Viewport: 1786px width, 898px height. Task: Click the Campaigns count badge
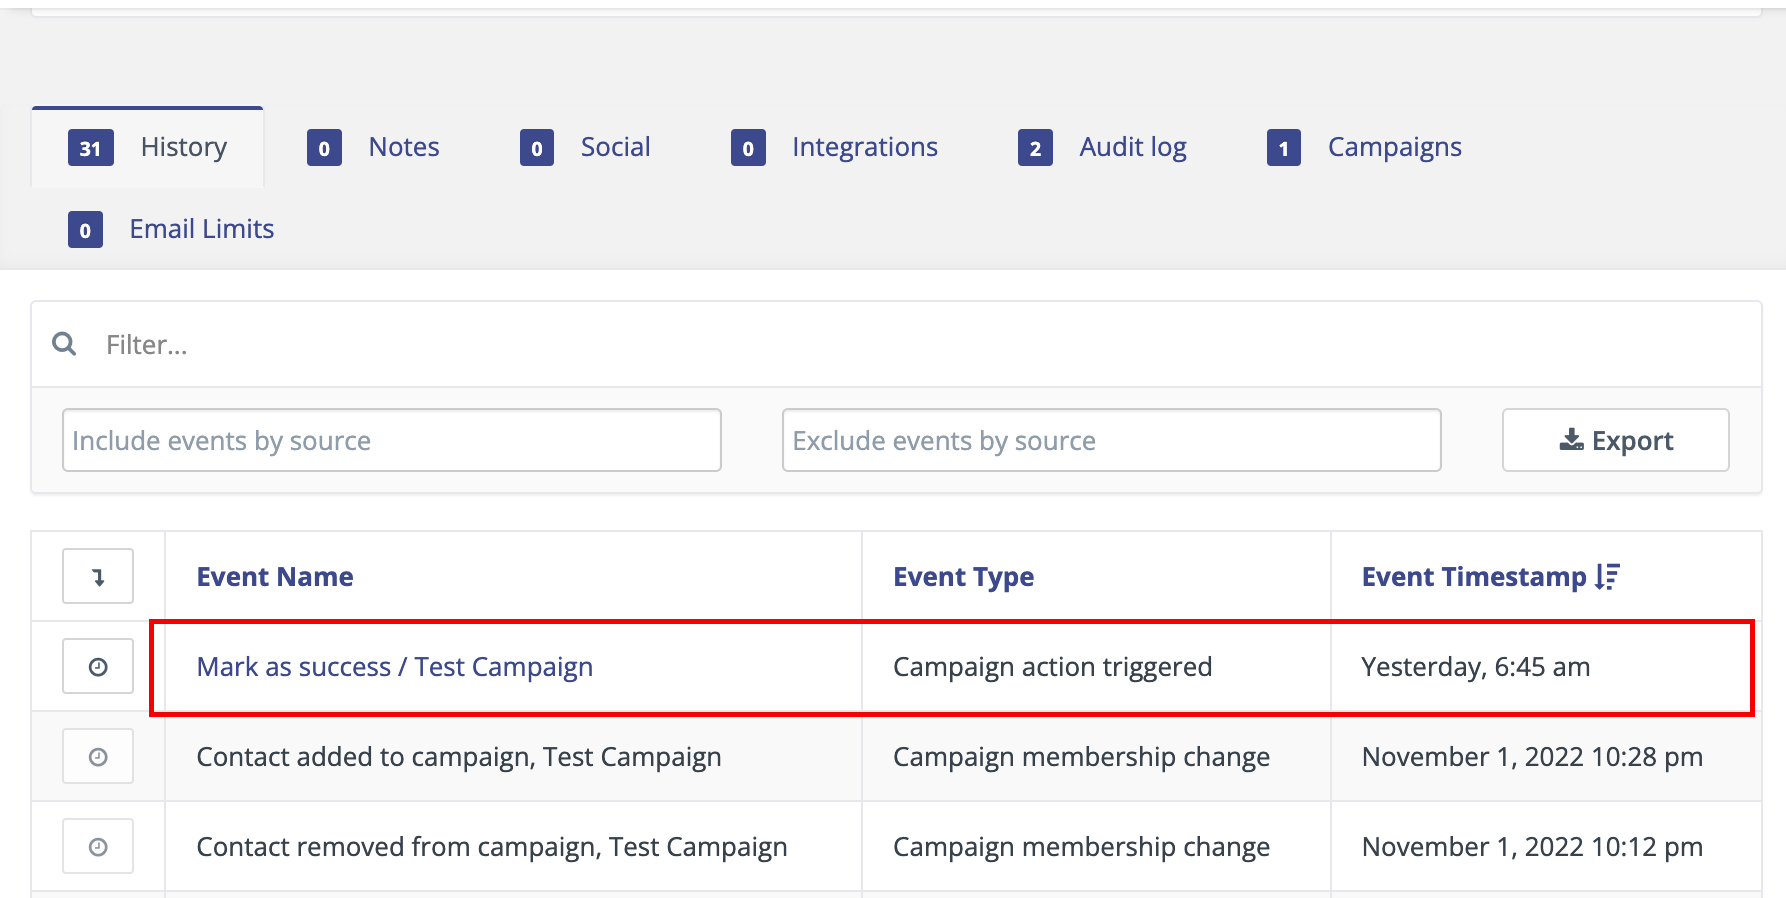coord(1283,148)
